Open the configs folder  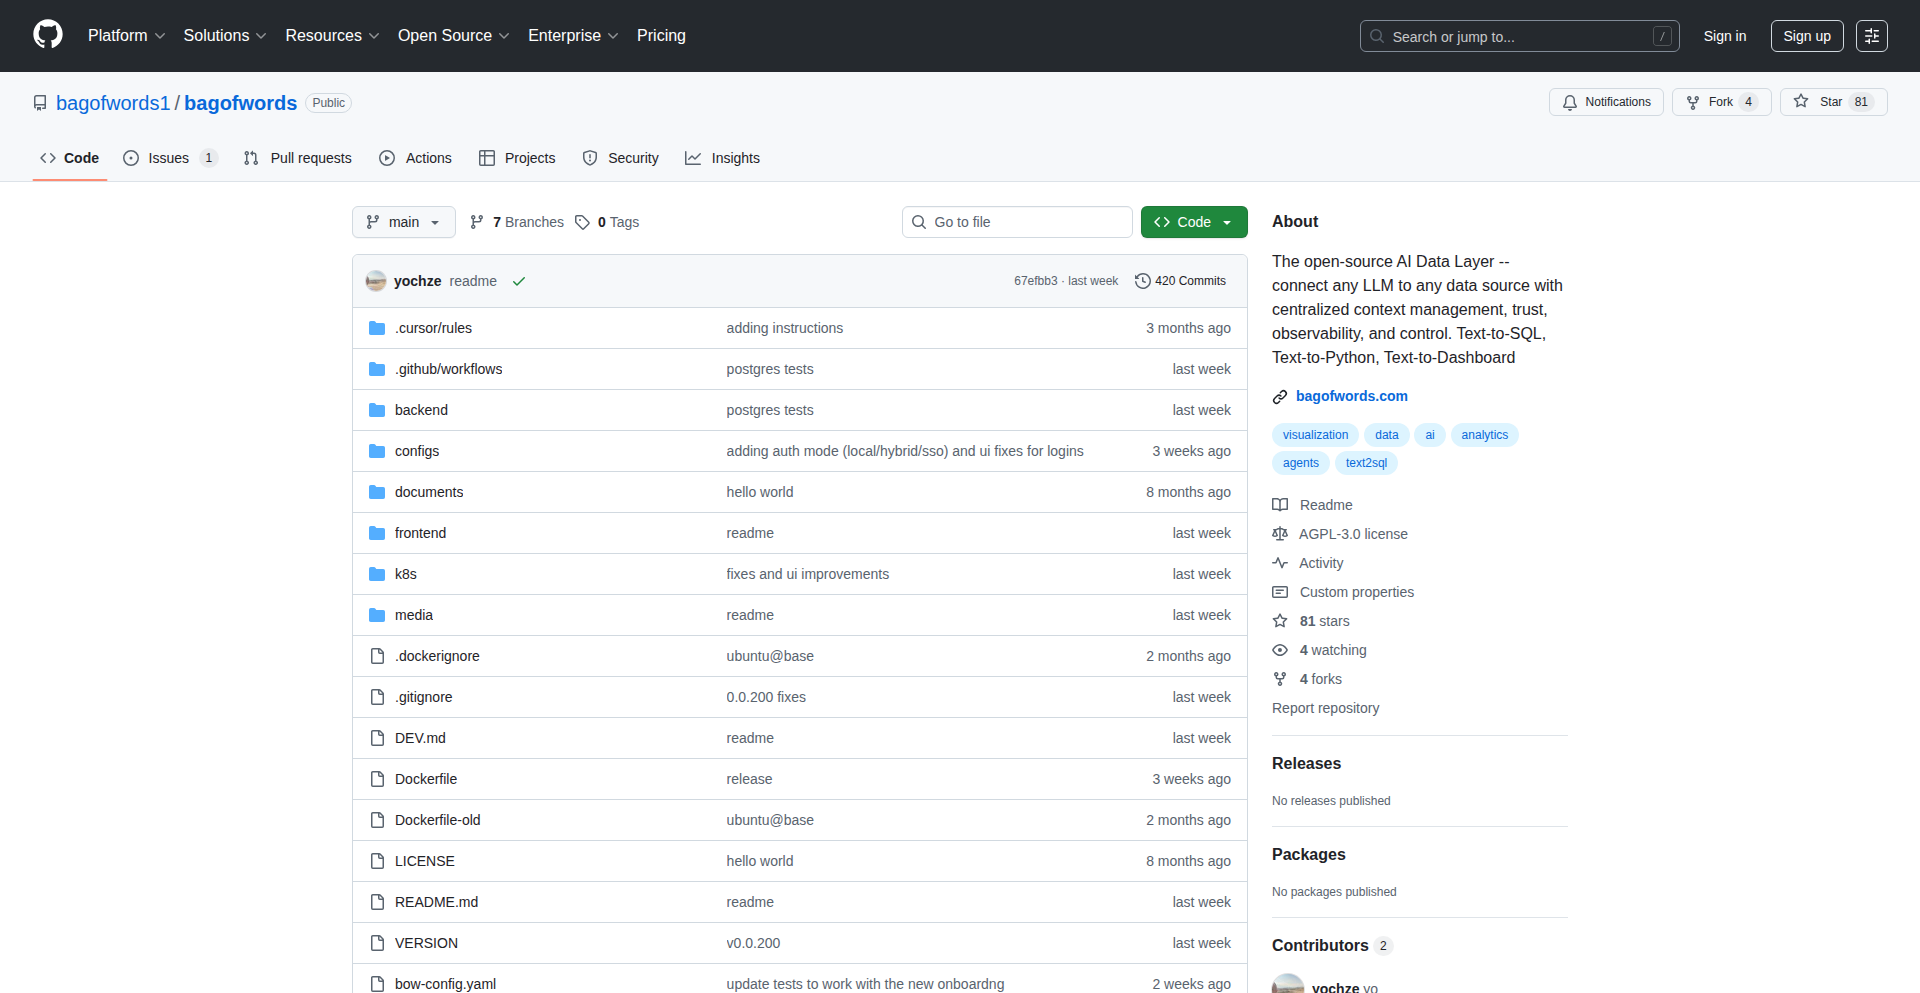pos(417,451)
